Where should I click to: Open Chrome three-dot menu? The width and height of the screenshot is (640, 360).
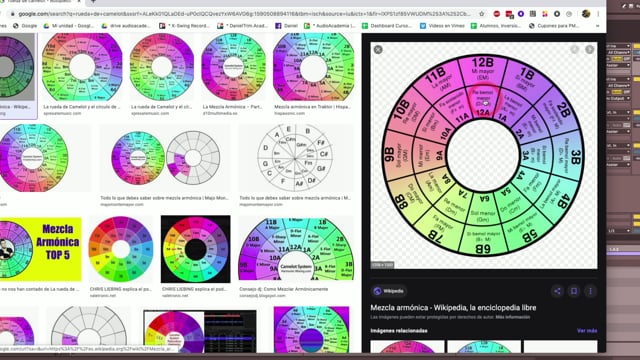click(598, 14)
